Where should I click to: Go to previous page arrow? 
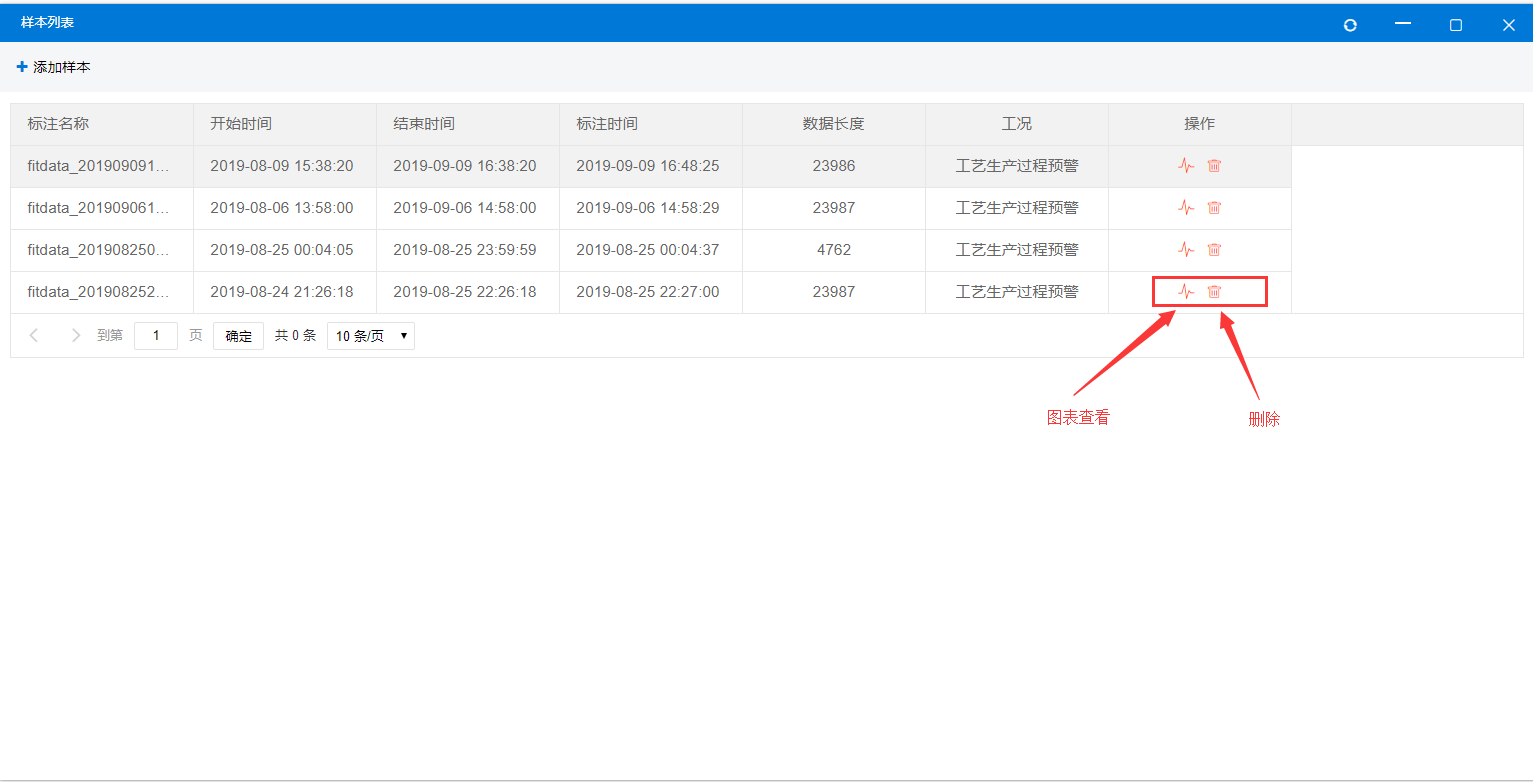point(34,336)
